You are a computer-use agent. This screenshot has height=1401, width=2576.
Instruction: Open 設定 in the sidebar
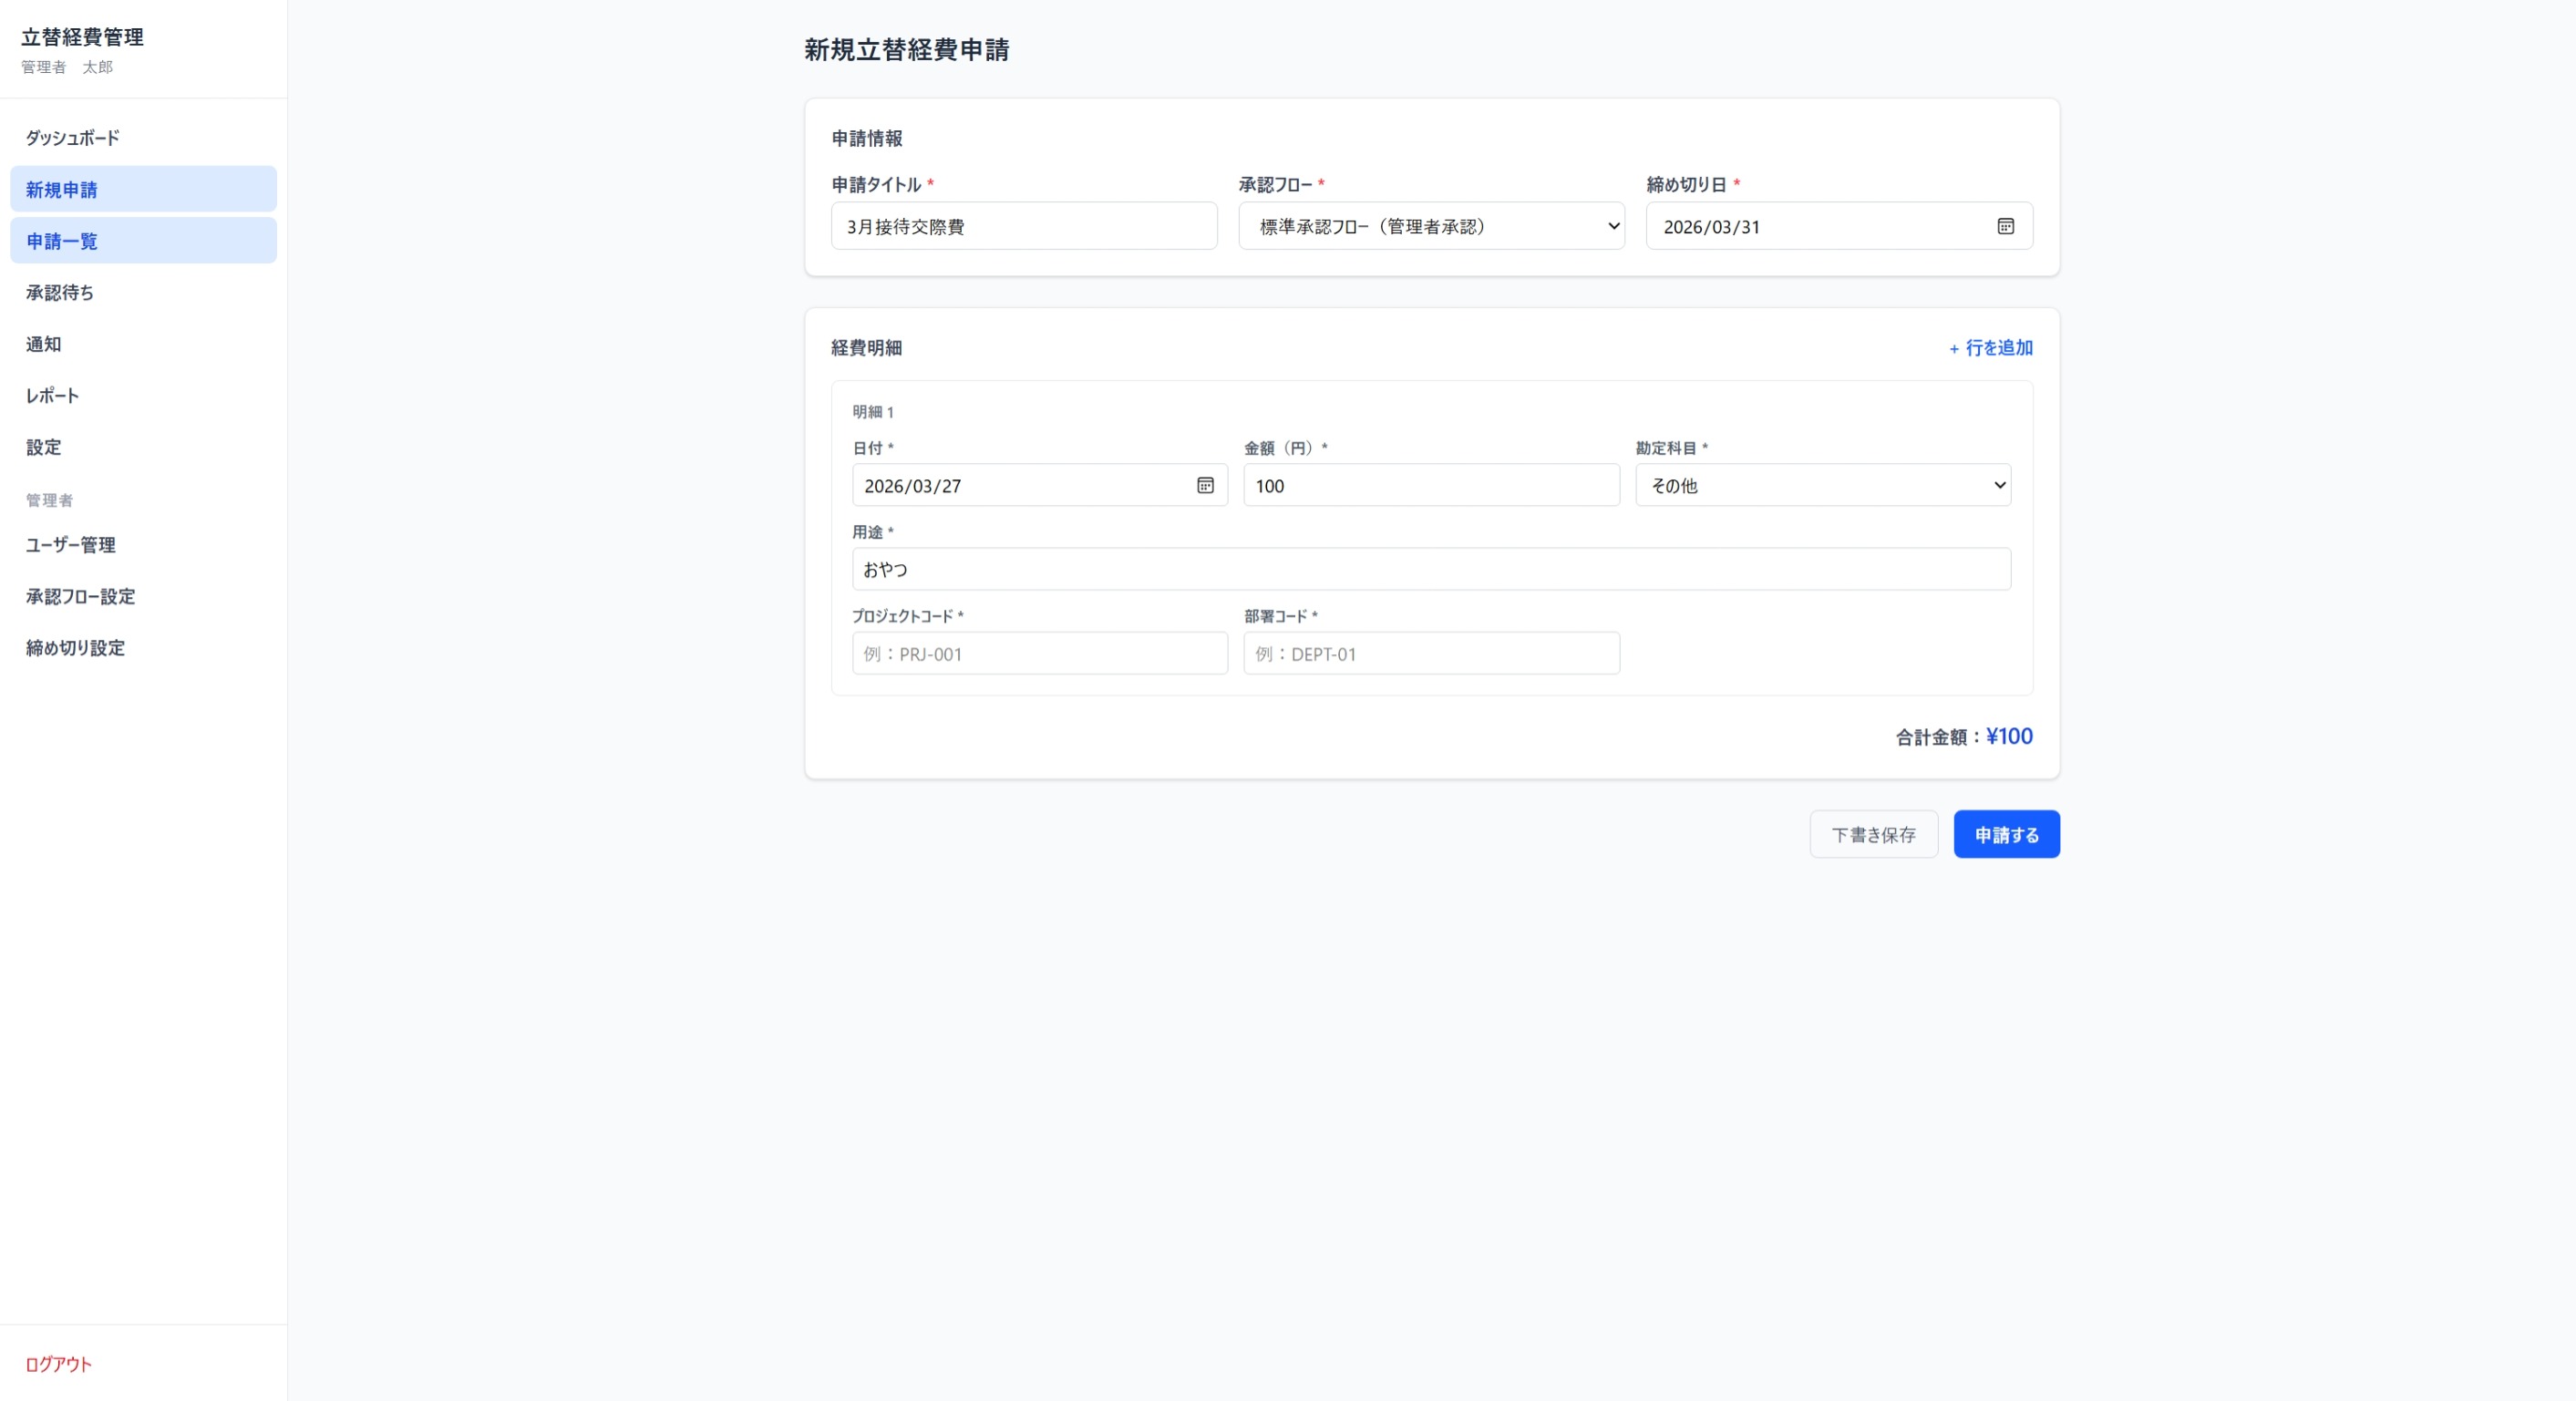pos(44,447)
